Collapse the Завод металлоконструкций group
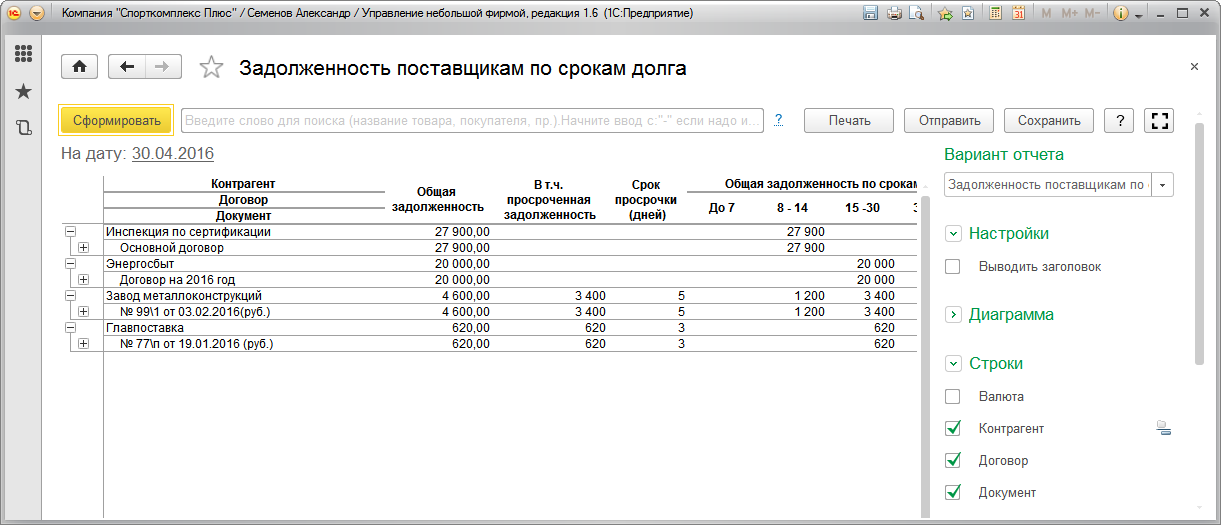Screen dimensions: 1221x525 click(x=71, y=296)
